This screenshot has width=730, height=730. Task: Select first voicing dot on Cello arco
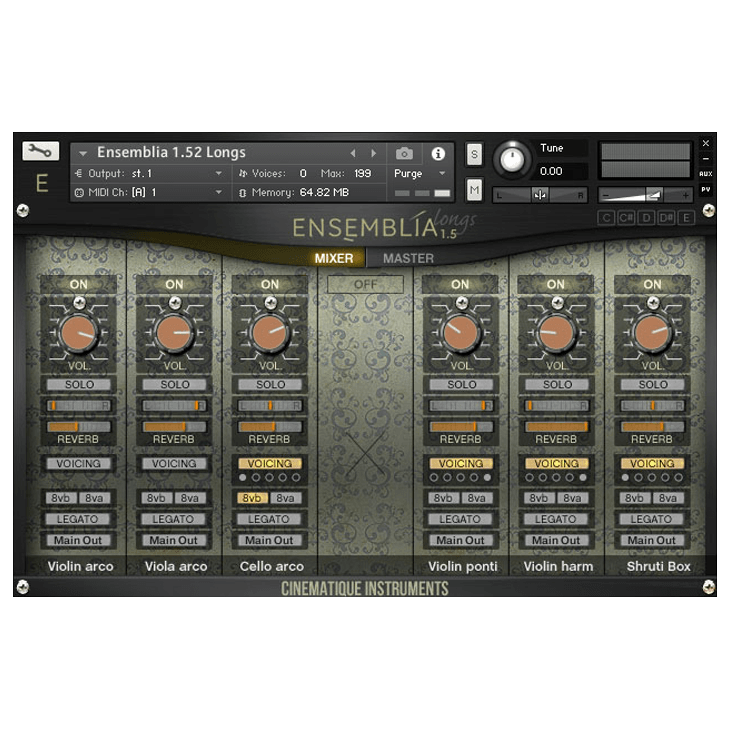click(243, 478)
